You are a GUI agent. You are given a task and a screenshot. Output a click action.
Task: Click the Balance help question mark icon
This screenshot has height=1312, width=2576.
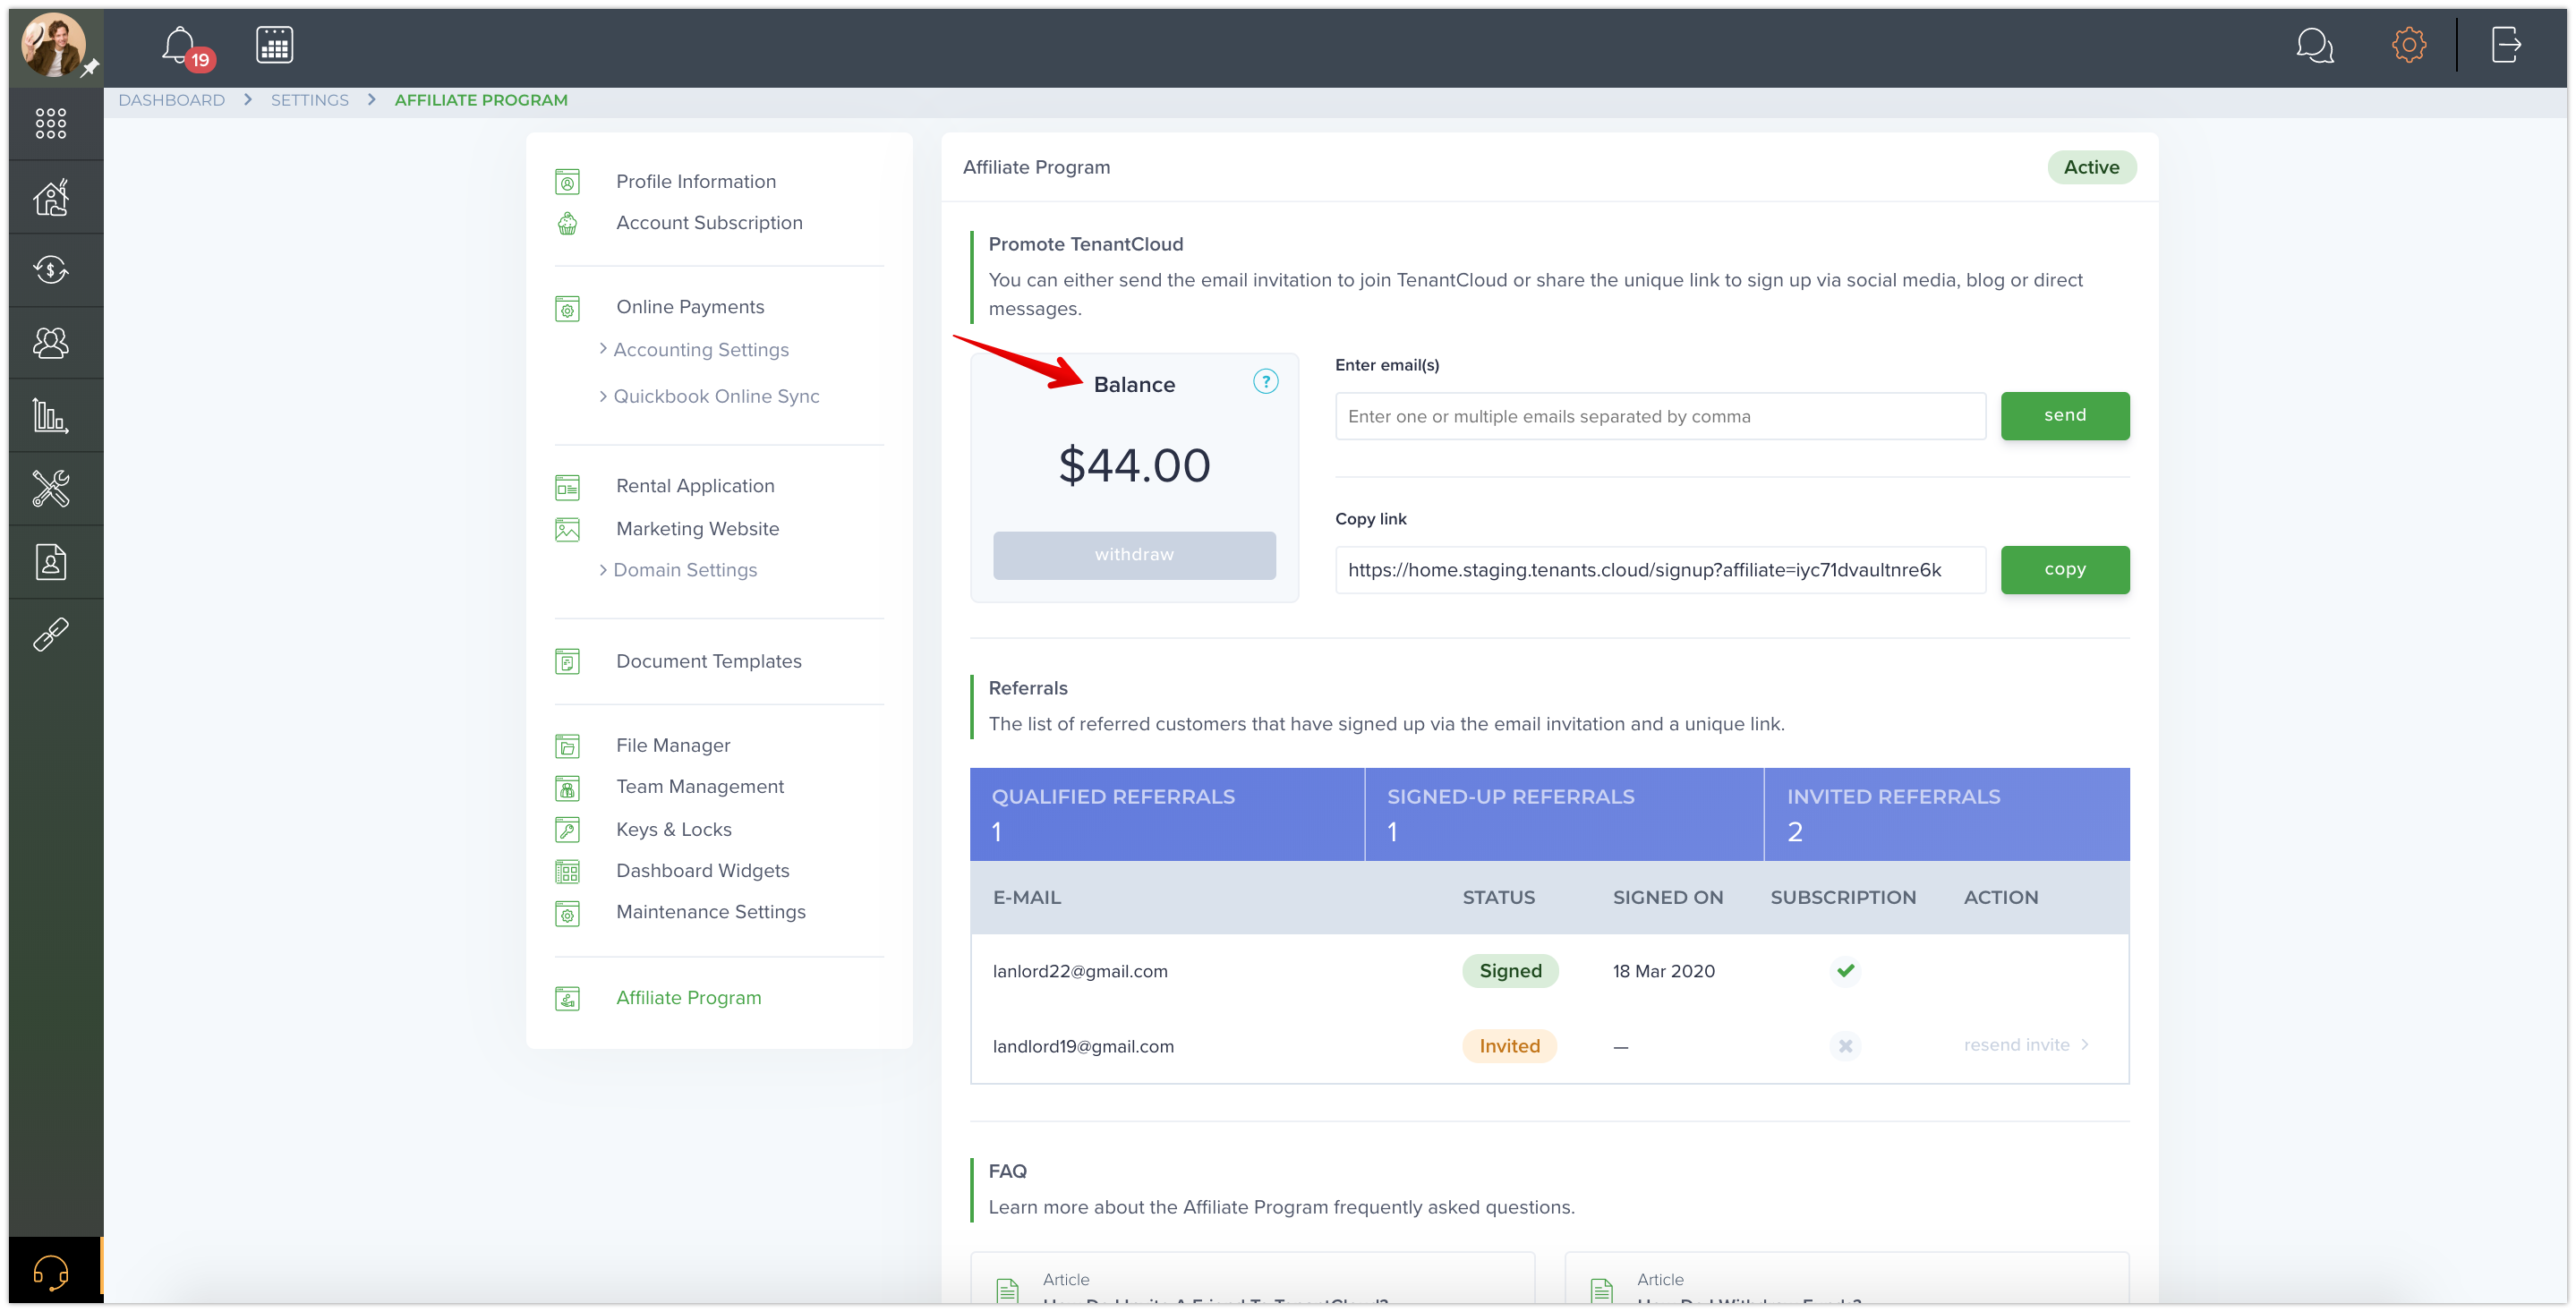(1265, 381)
